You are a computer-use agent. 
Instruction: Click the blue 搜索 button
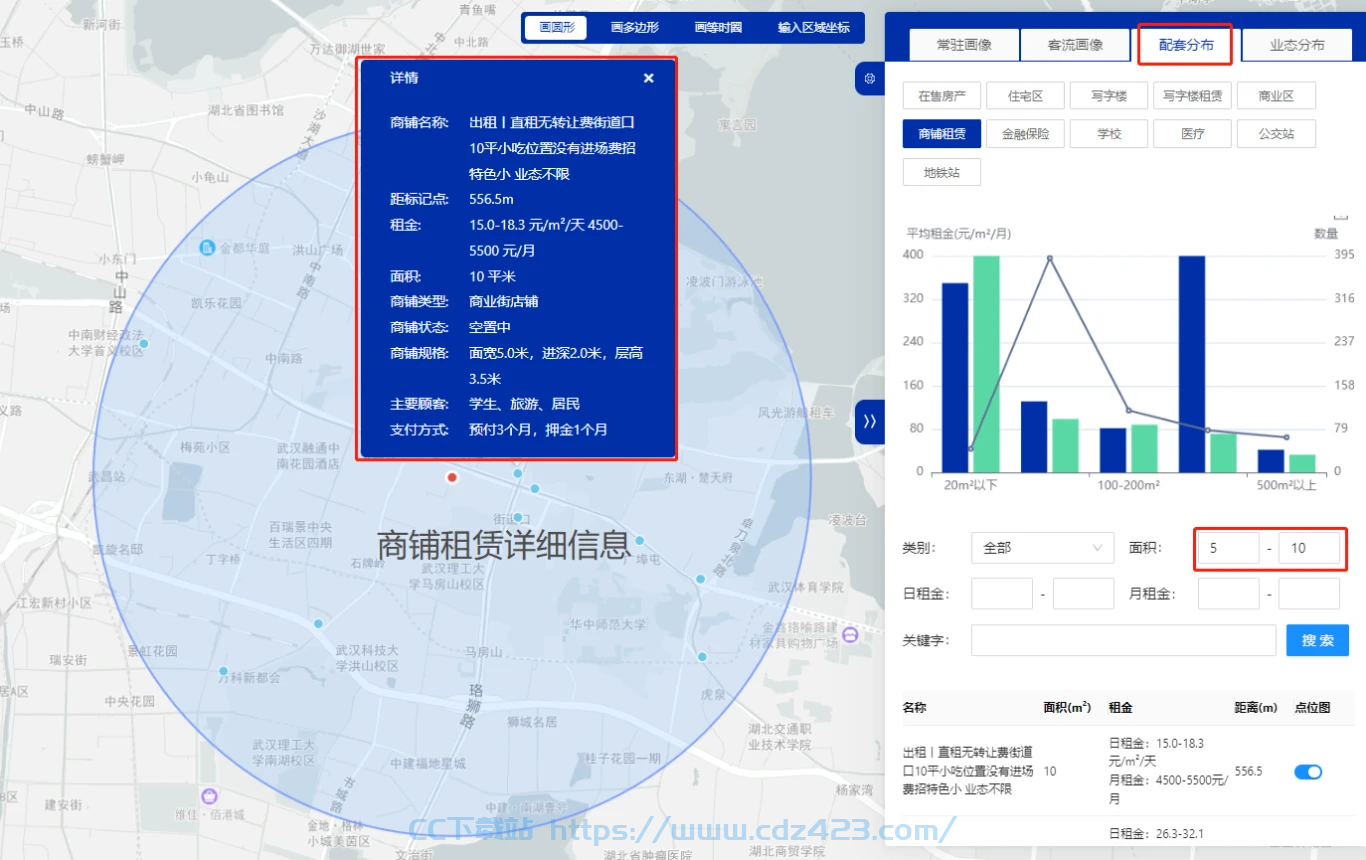click(x=1317, y=640)
